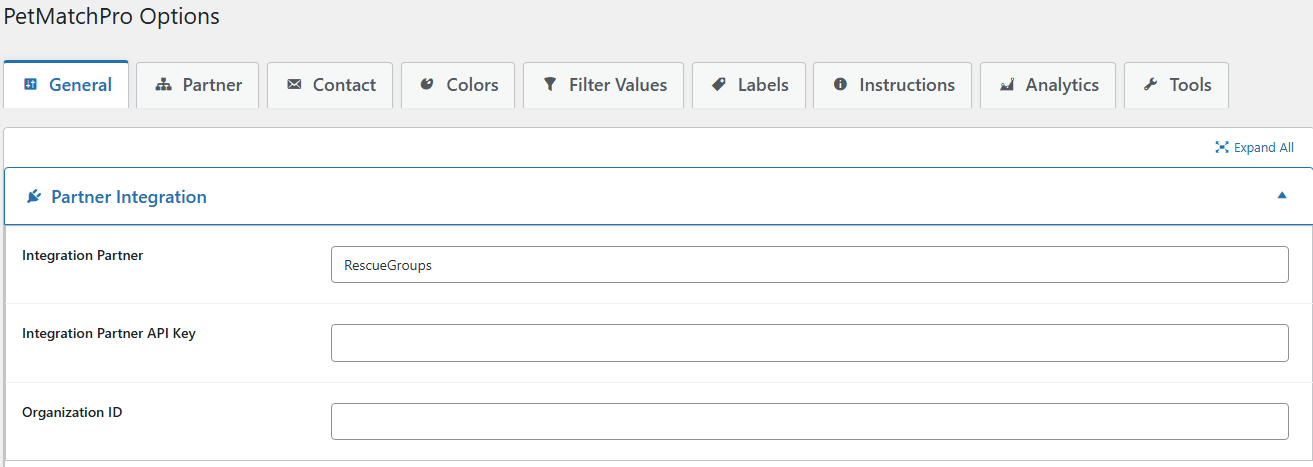The image size is (1313, 467).
Task: Open the Tools tab
Action: pos(1176,85)
